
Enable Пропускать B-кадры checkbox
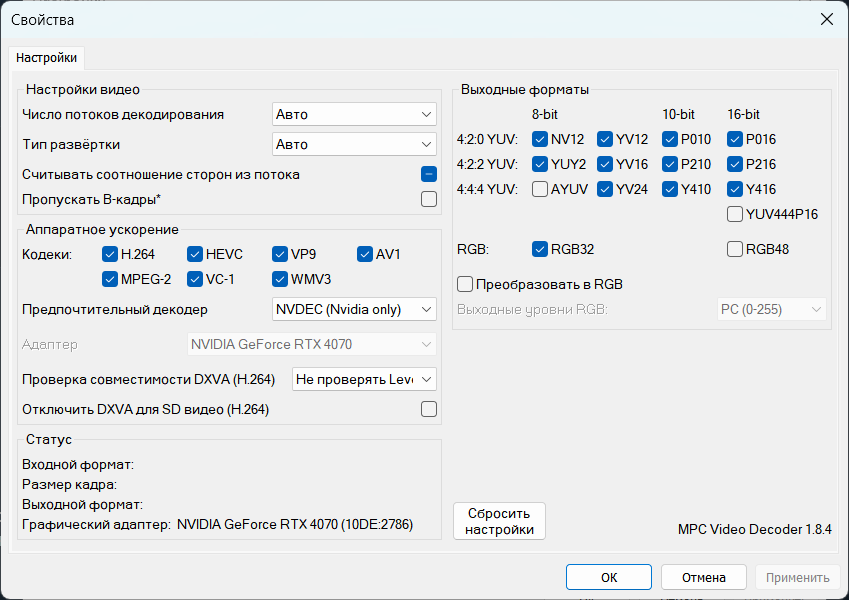[429, 199]
